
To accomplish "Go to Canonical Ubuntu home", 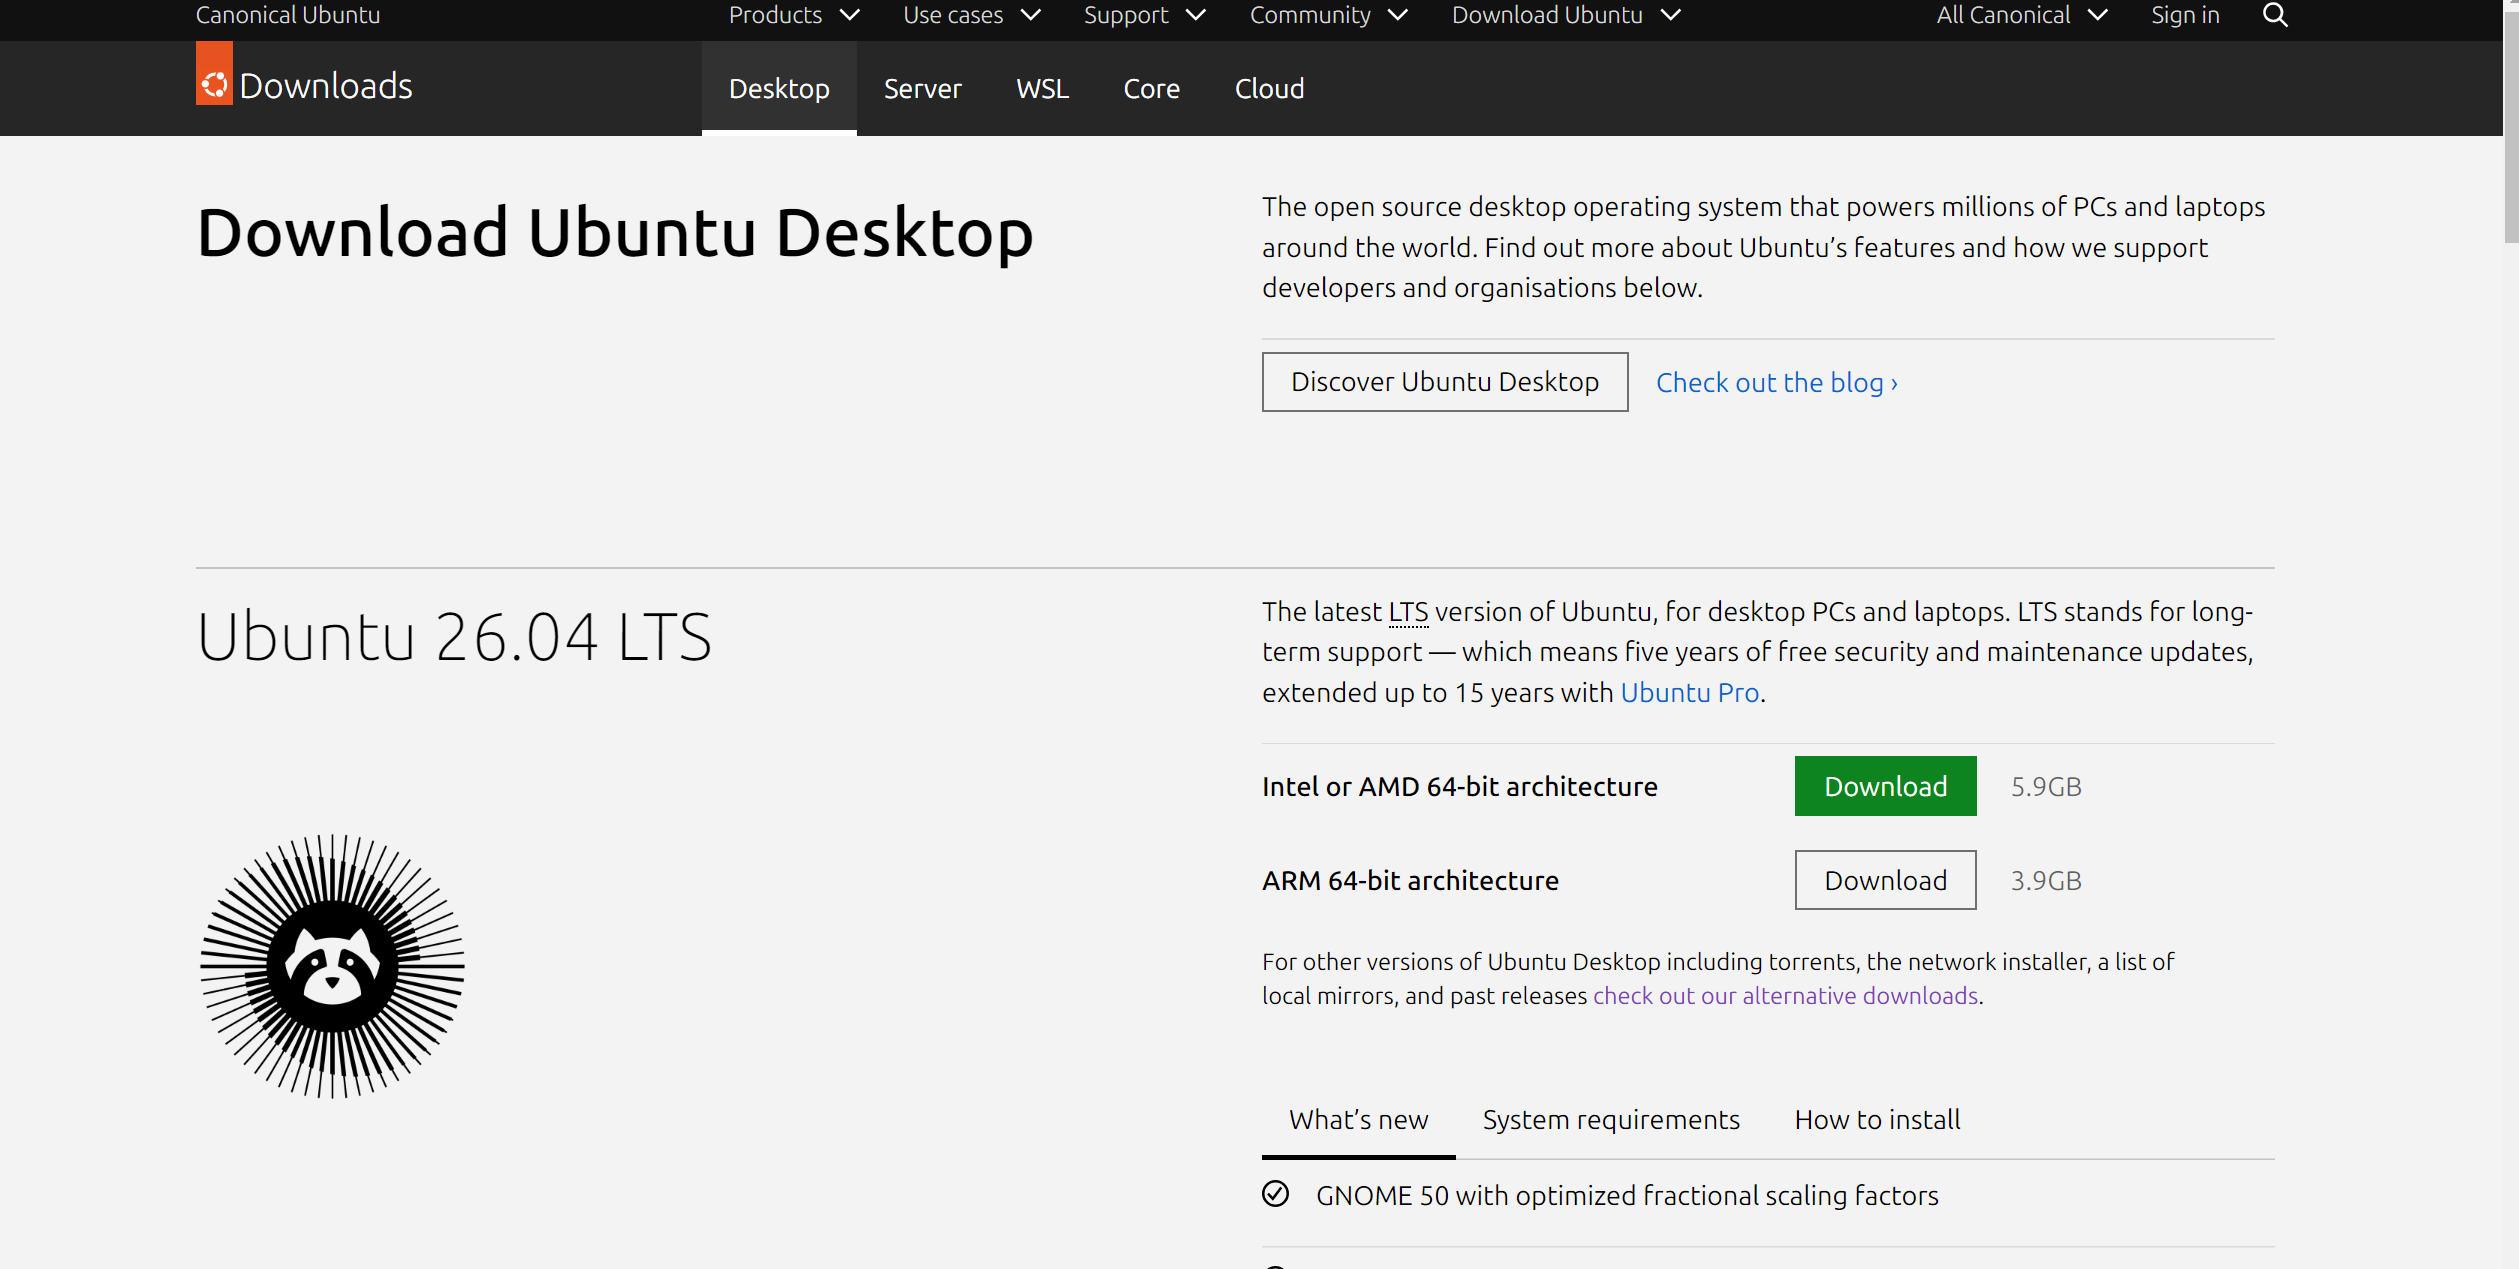I will click(x=288, y=15).
